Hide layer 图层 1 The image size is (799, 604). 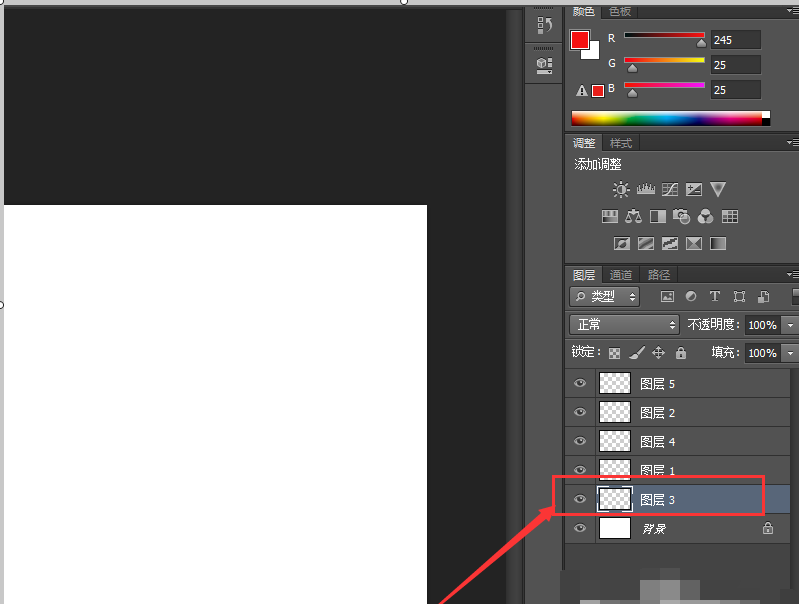pos(580,470)
